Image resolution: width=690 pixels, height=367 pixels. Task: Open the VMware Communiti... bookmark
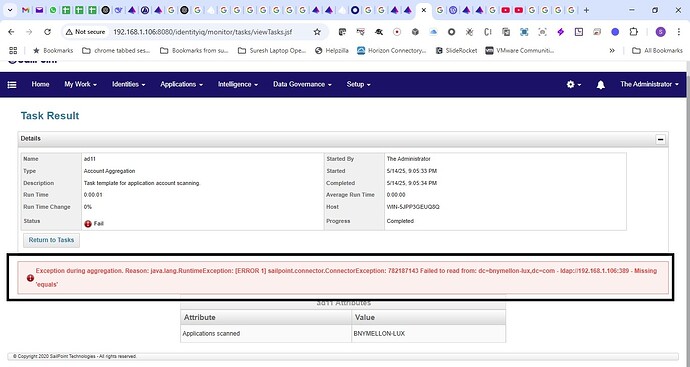(x=520, y=51)
